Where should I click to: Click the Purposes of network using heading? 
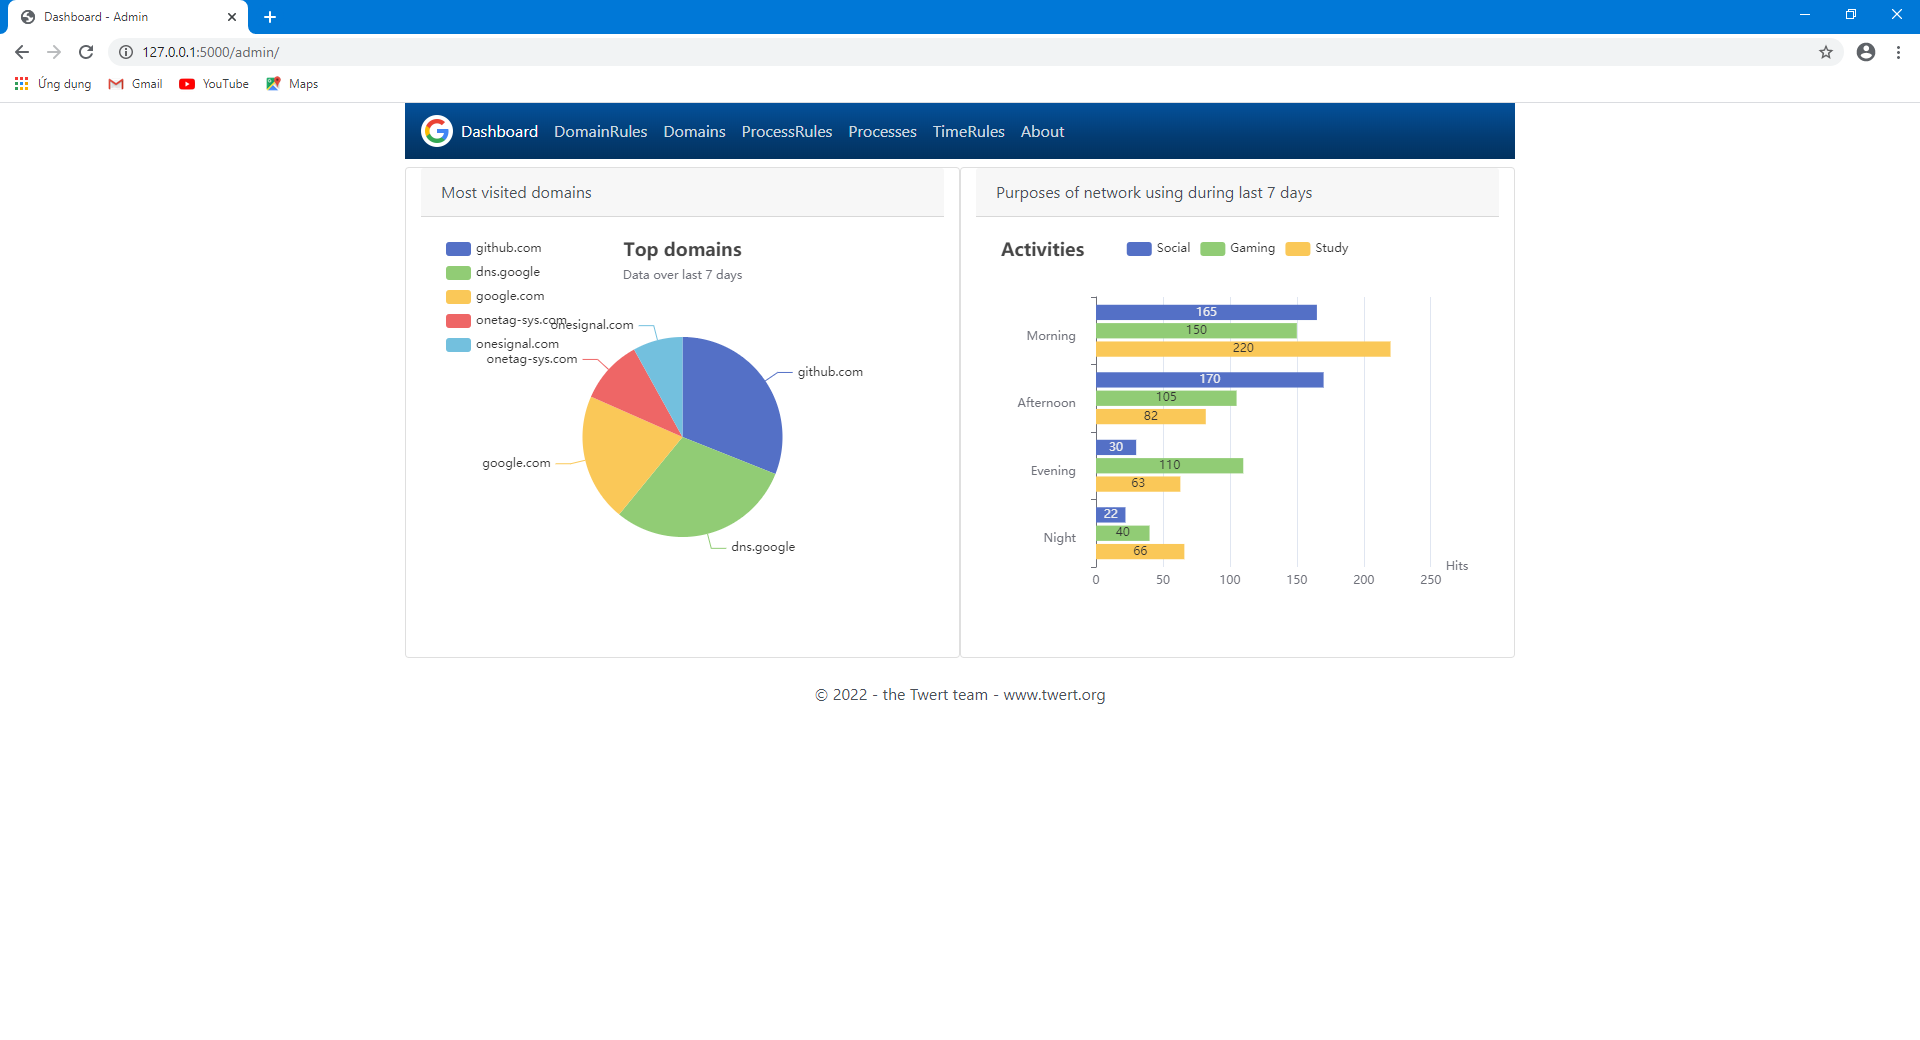tap(1154, 192)
